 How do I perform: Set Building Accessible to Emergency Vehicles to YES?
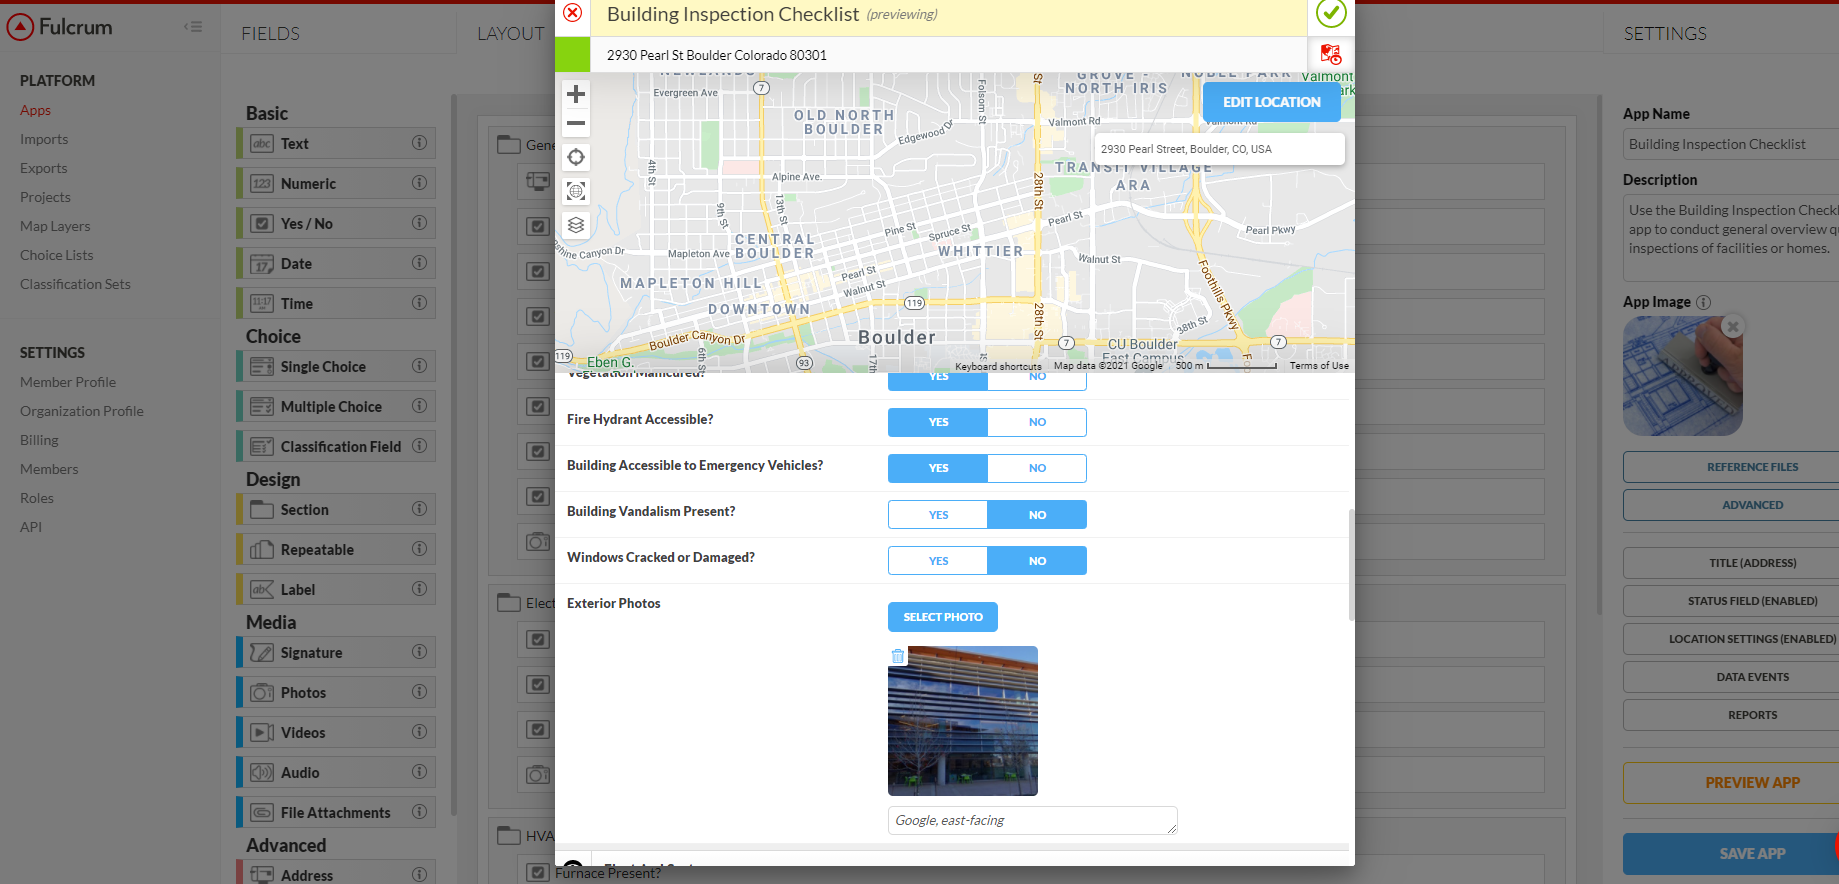(x=938, y=468)
